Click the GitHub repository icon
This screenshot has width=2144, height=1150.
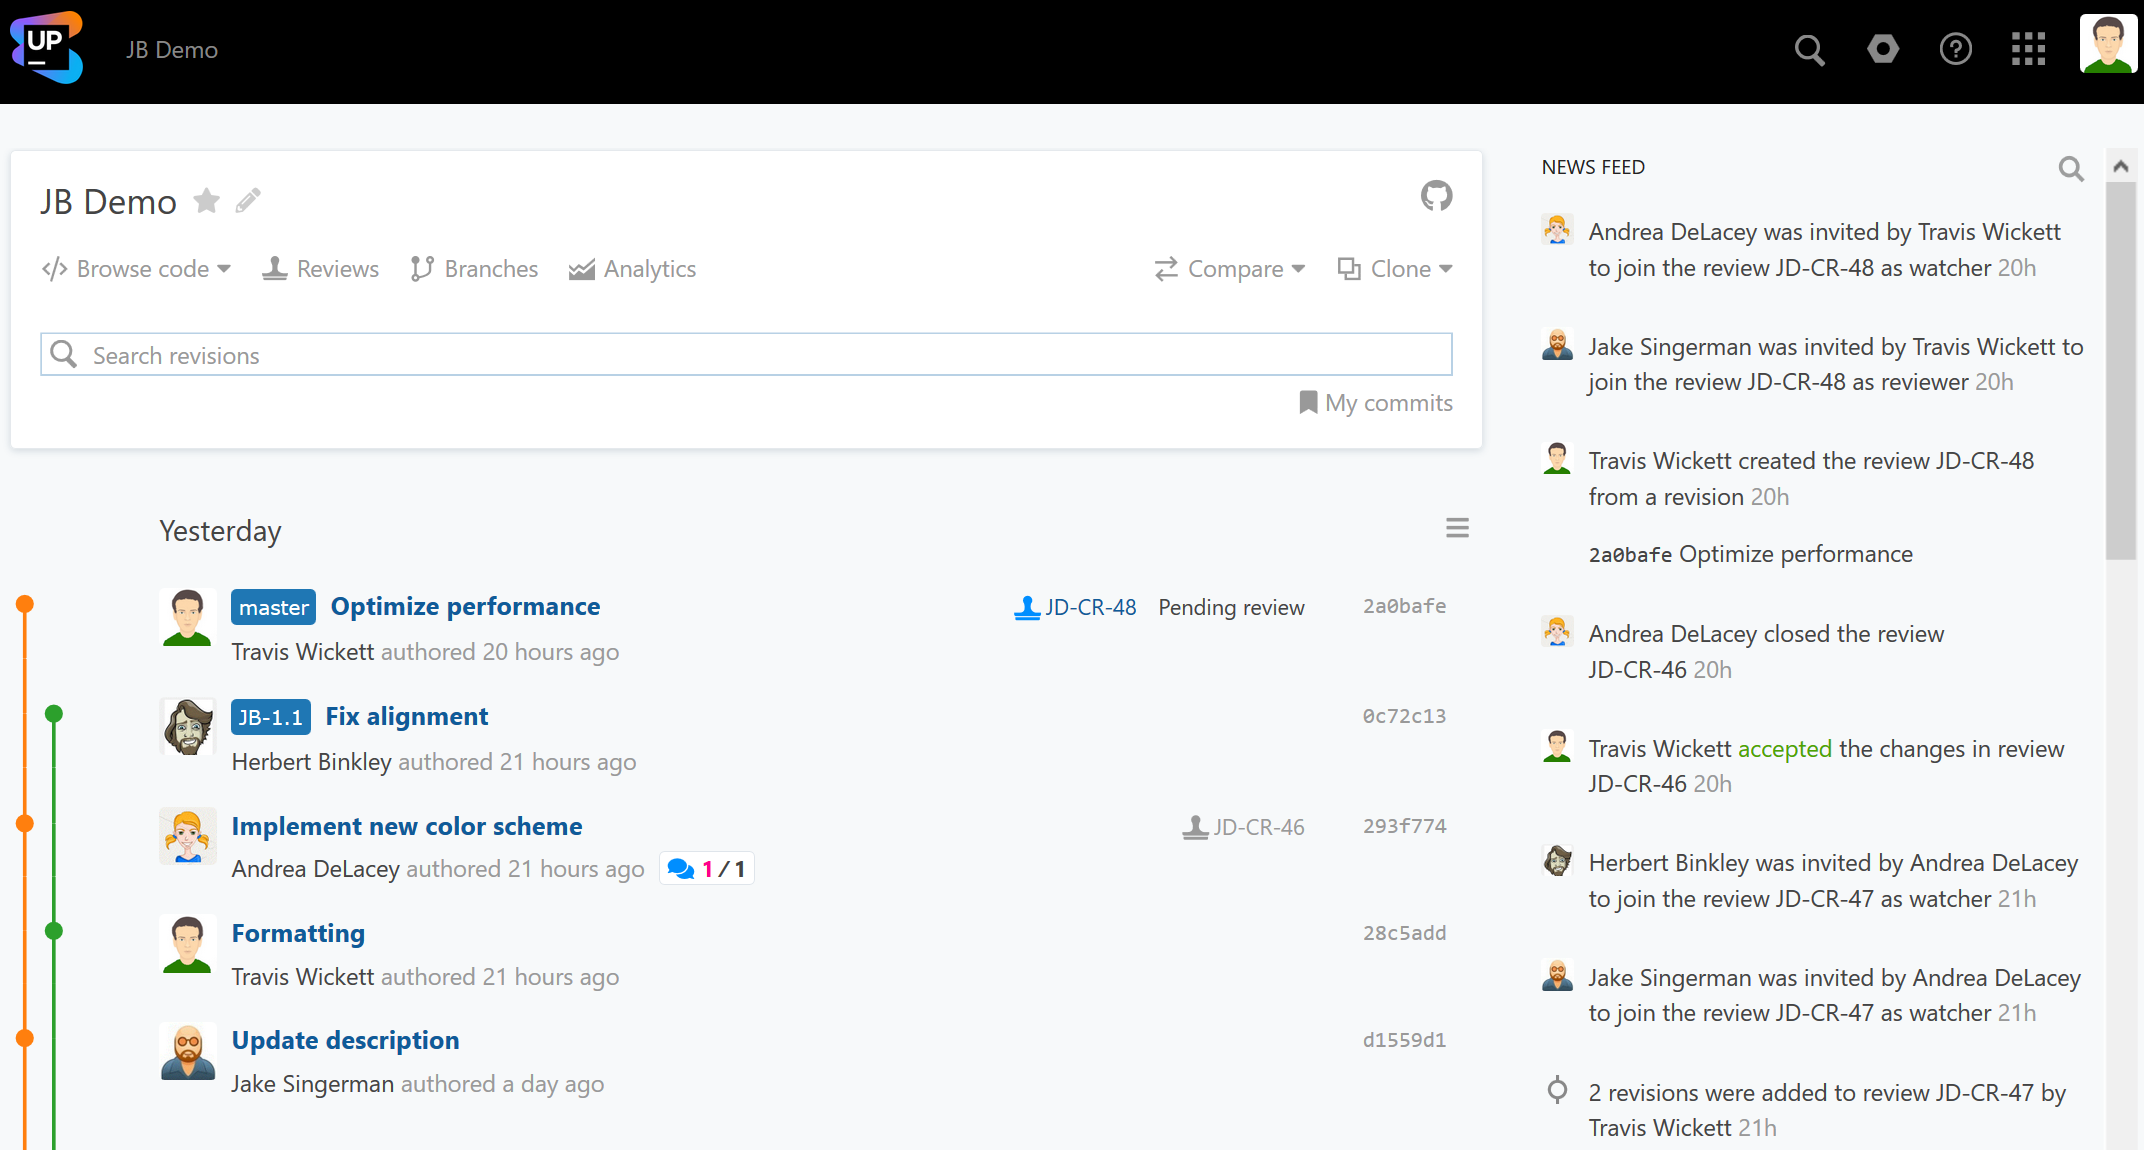click(x=1436, y=196)
